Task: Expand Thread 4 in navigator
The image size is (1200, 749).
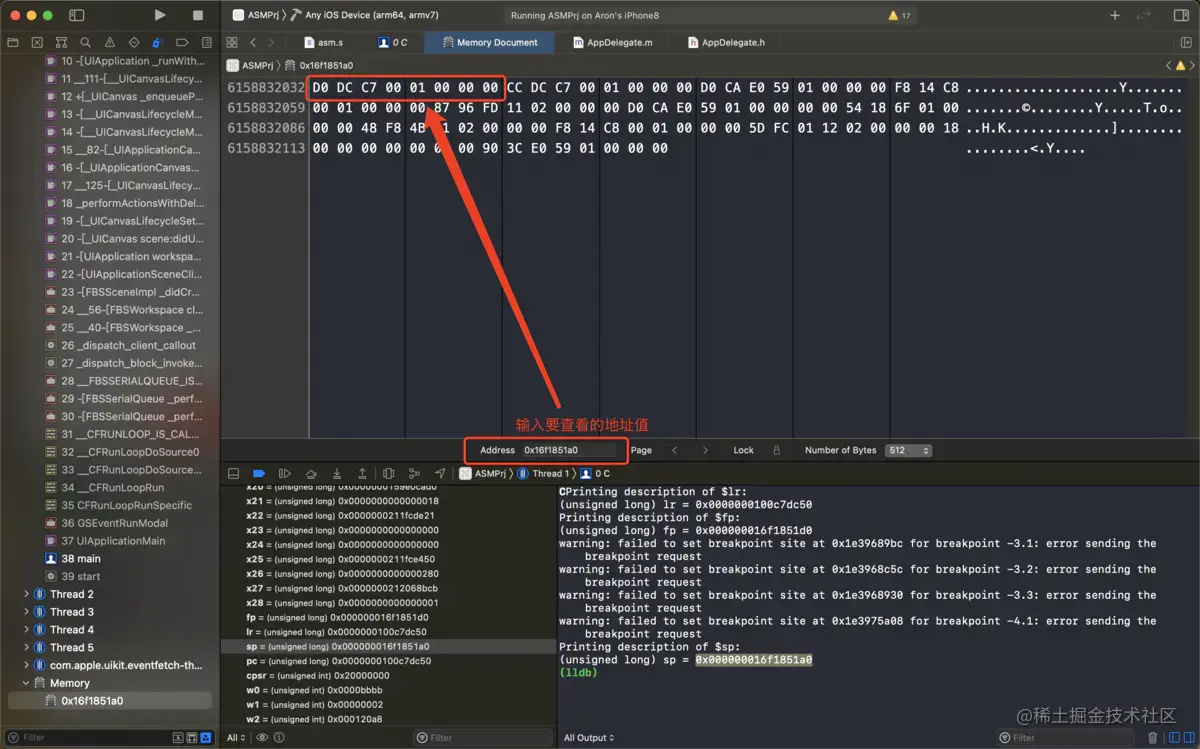Action: coord(27,630)
